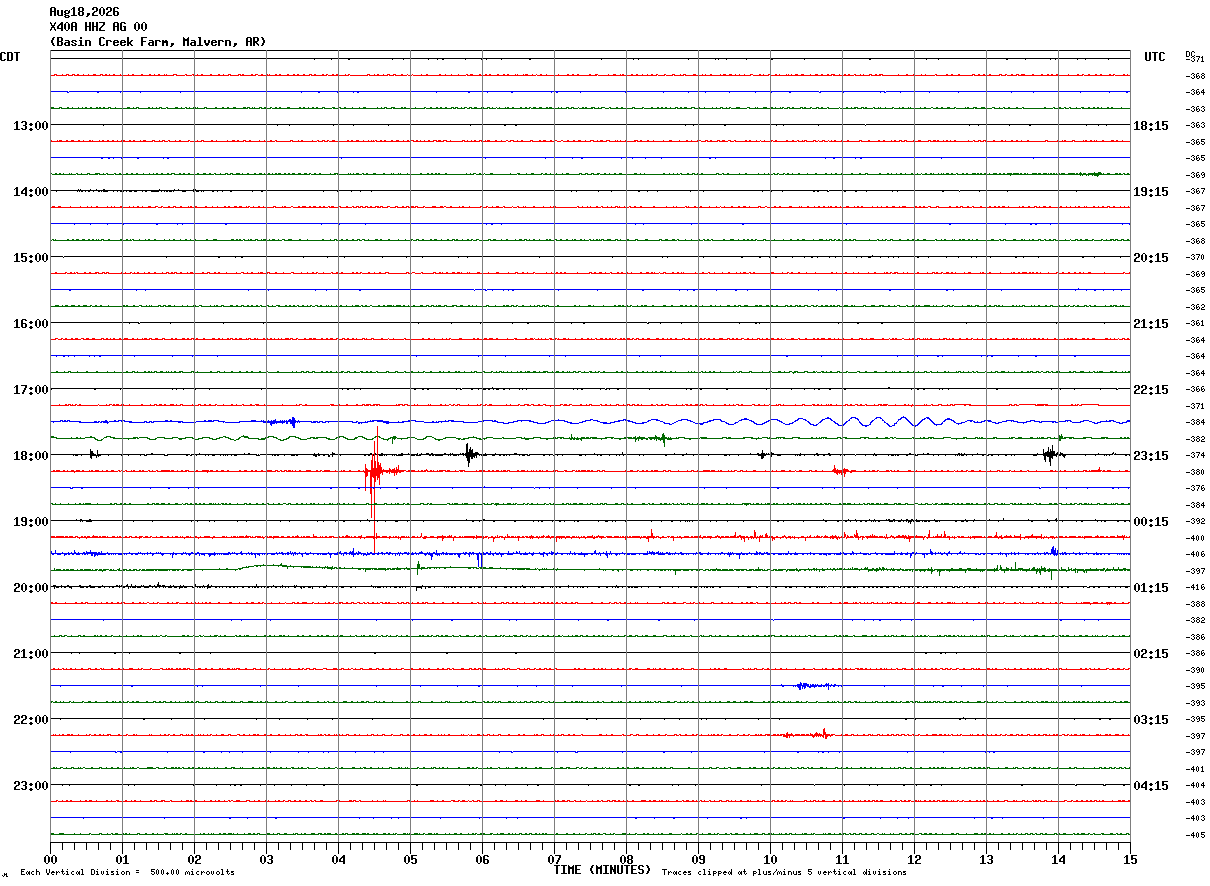This screenshot has height=886, width=1210.
Task: Click the 04:15 UTC row label
Action: click(x=1151, y=786)
